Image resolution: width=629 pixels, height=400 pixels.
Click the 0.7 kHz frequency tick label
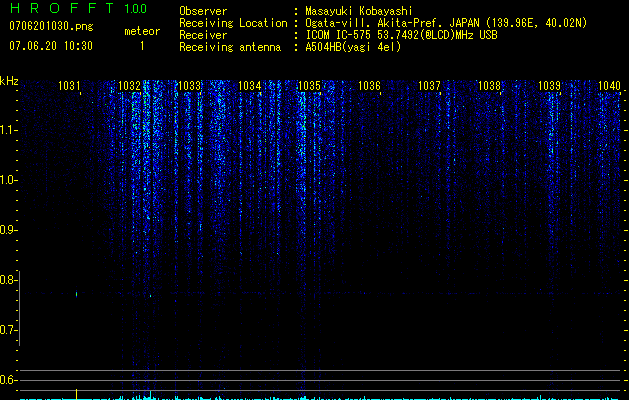(x=8, y=330)
